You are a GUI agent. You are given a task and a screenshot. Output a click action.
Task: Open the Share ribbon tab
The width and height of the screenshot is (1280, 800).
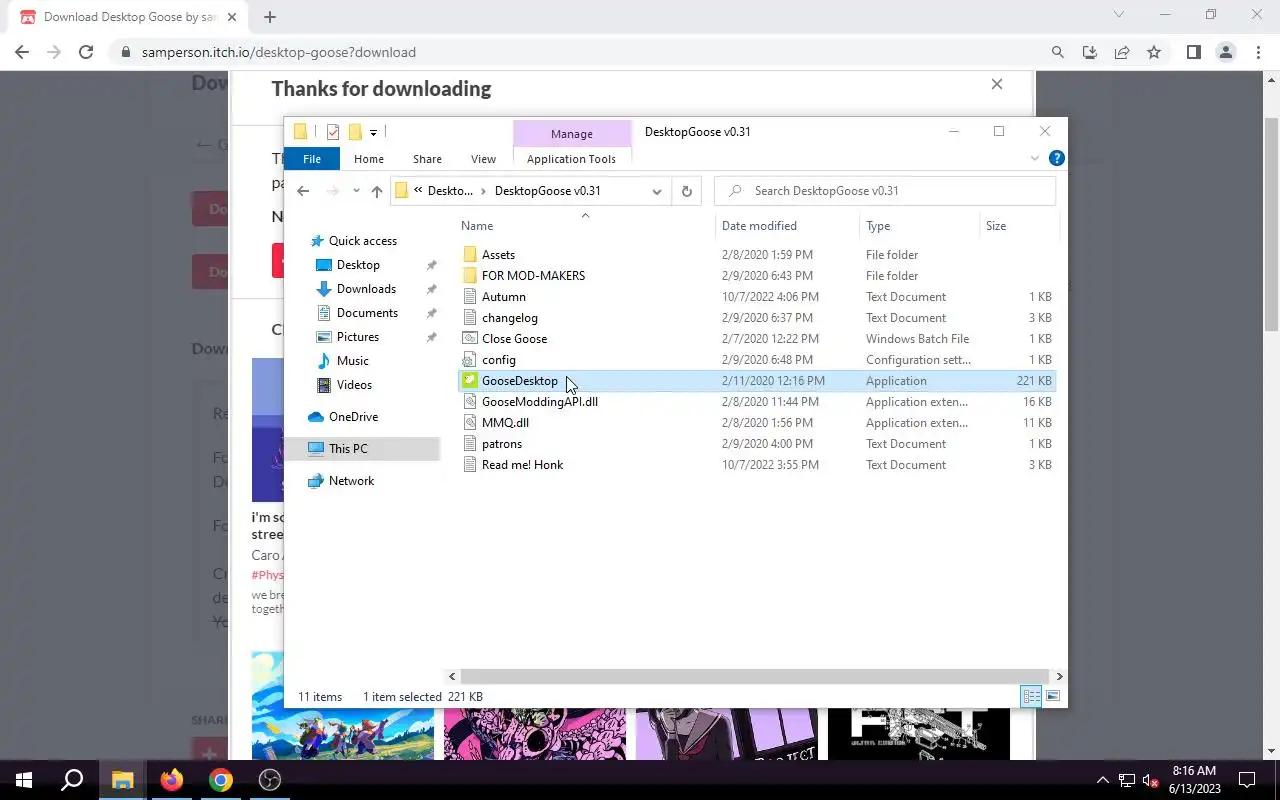[427, 159]
